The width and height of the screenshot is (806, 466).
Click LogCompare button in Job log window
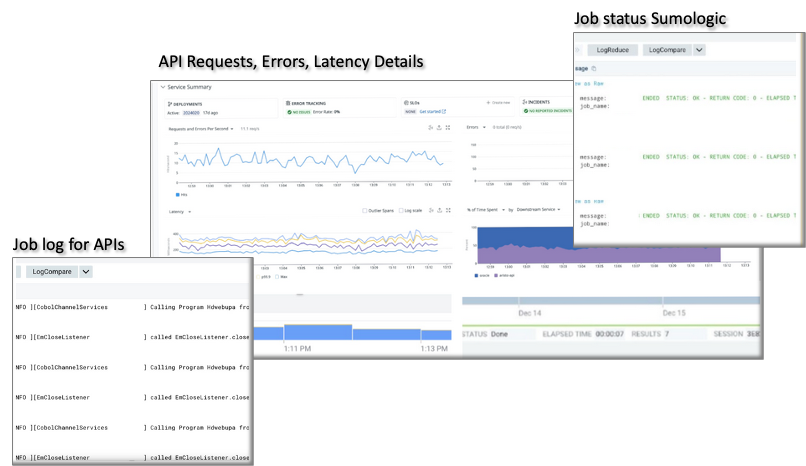click(x=52, y=272)
